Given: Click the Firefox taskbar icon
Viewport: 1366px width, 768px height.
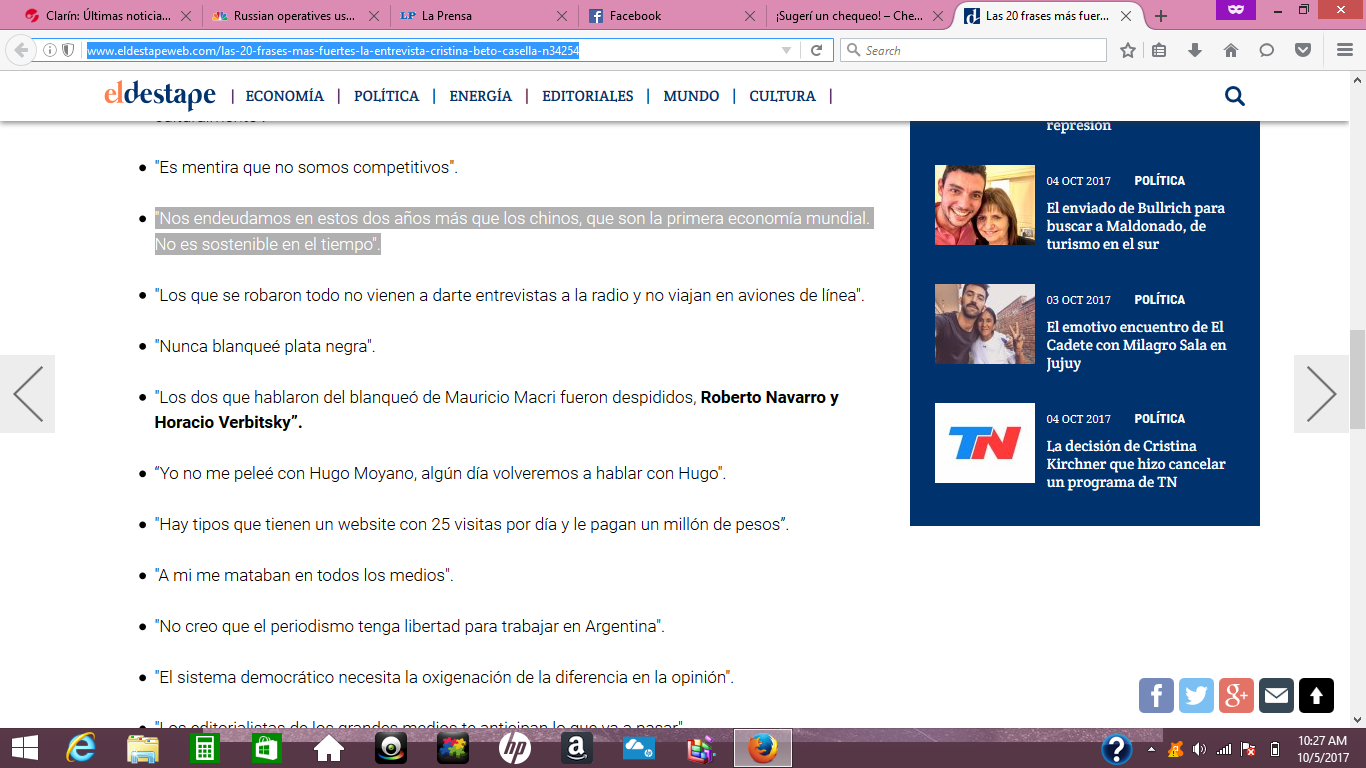Looking at the screenshot, I should 763,748.
